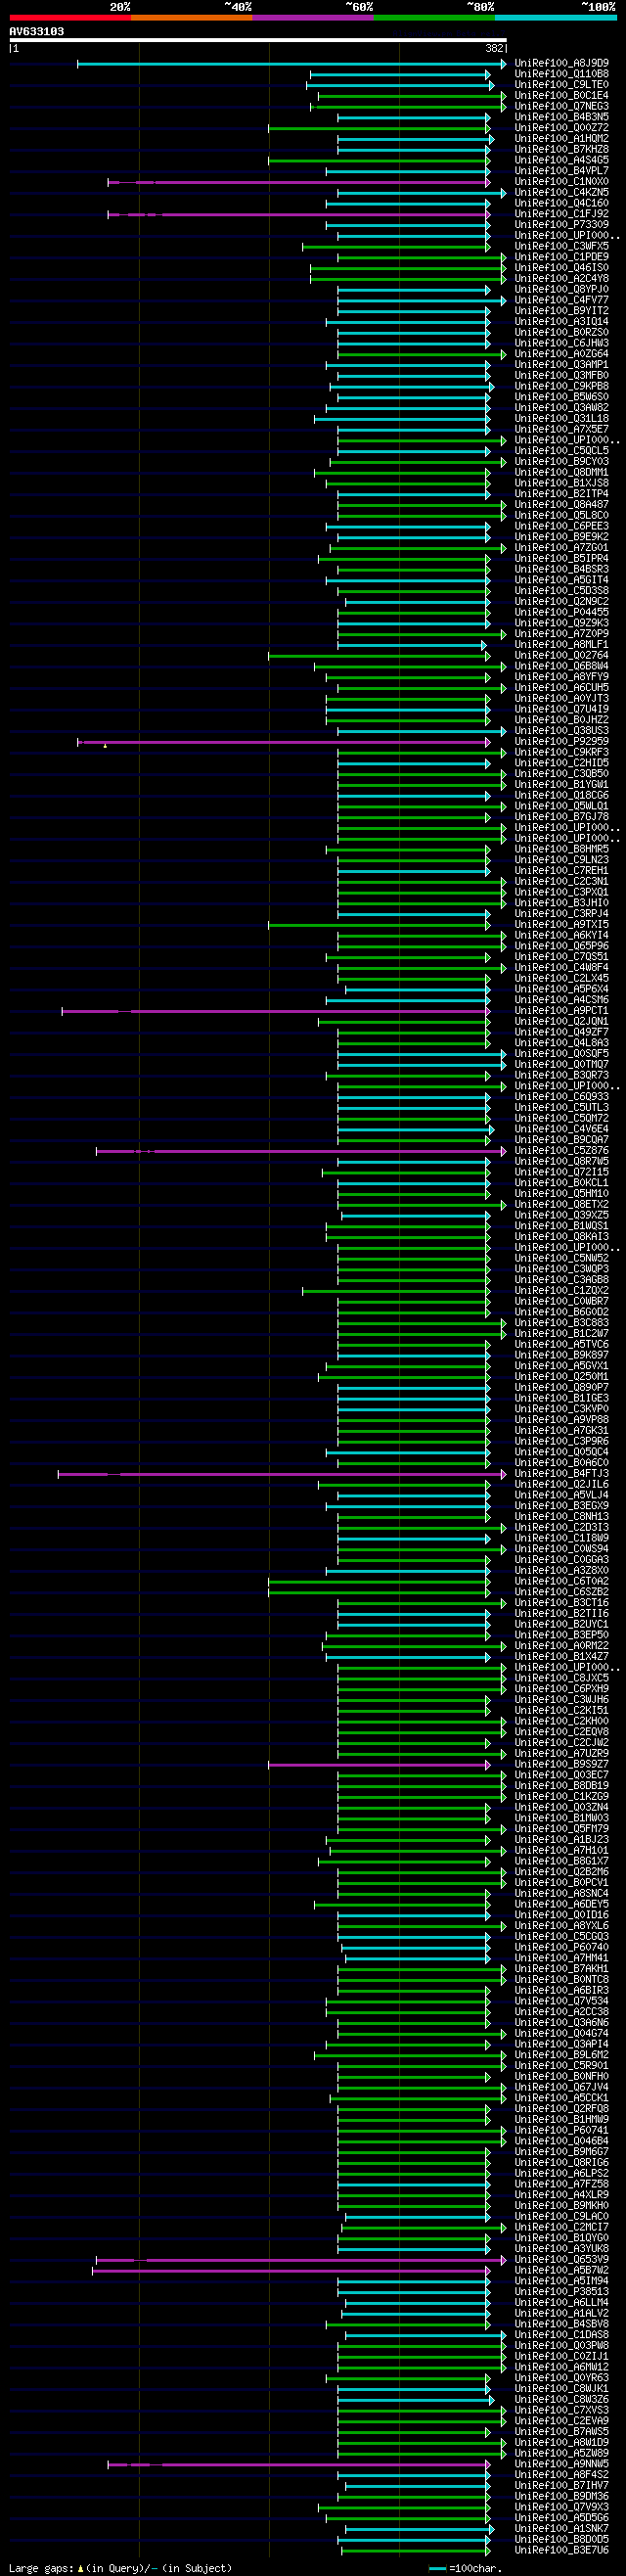The height and width of the screenshot is (2576, 626).
Task: Select the UniRef100_P73309 label
Action: click(561, 225)
